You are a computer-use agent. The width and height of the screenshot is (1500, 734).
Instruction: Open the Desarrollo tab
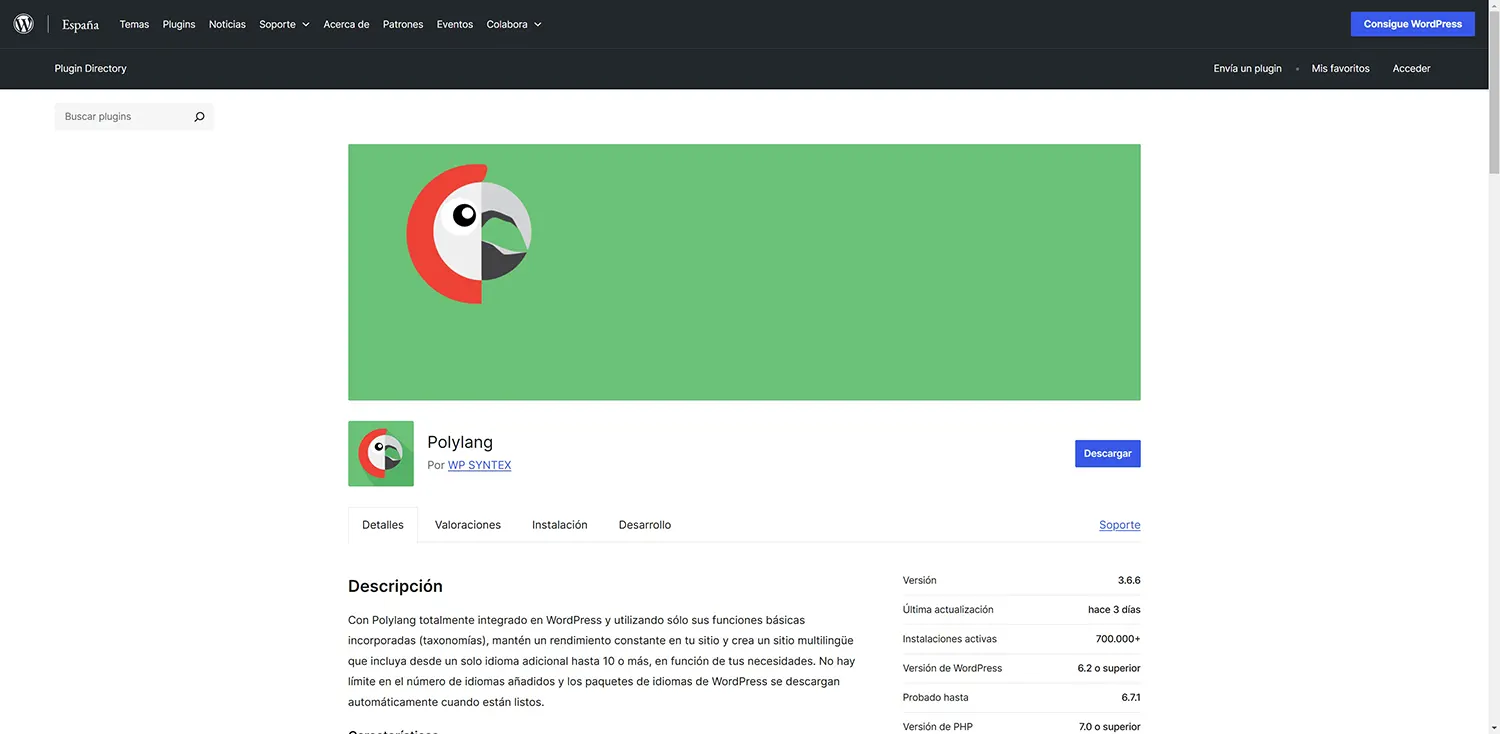click(x=644, y=524)
